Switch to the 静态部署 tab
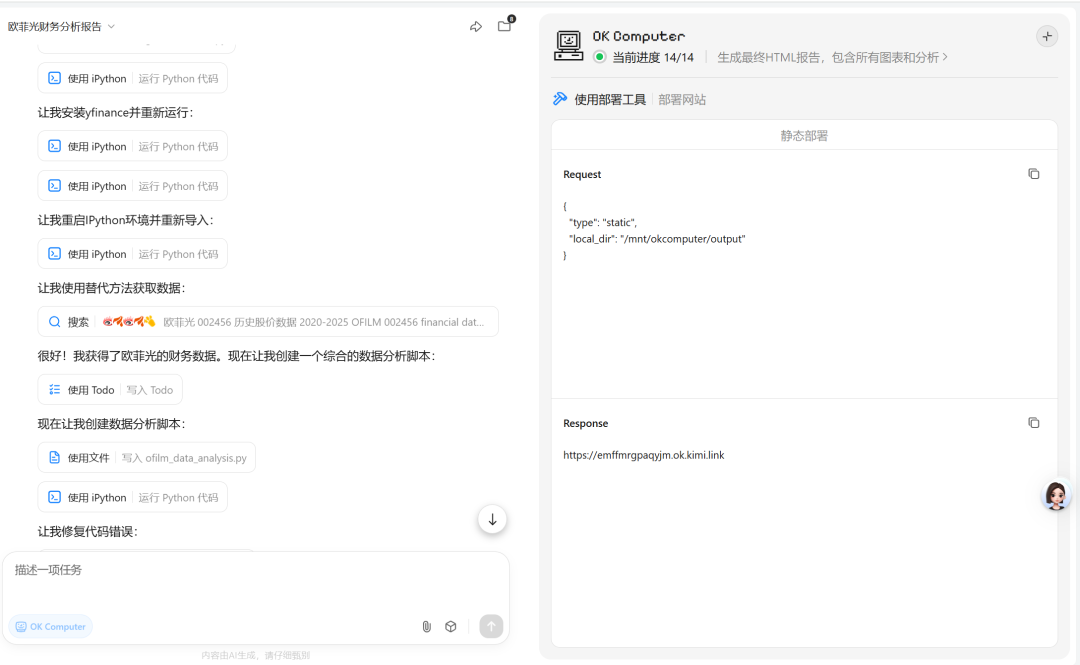The width and height of the screenshot is (1080, 665). click(x=805, y=134)
